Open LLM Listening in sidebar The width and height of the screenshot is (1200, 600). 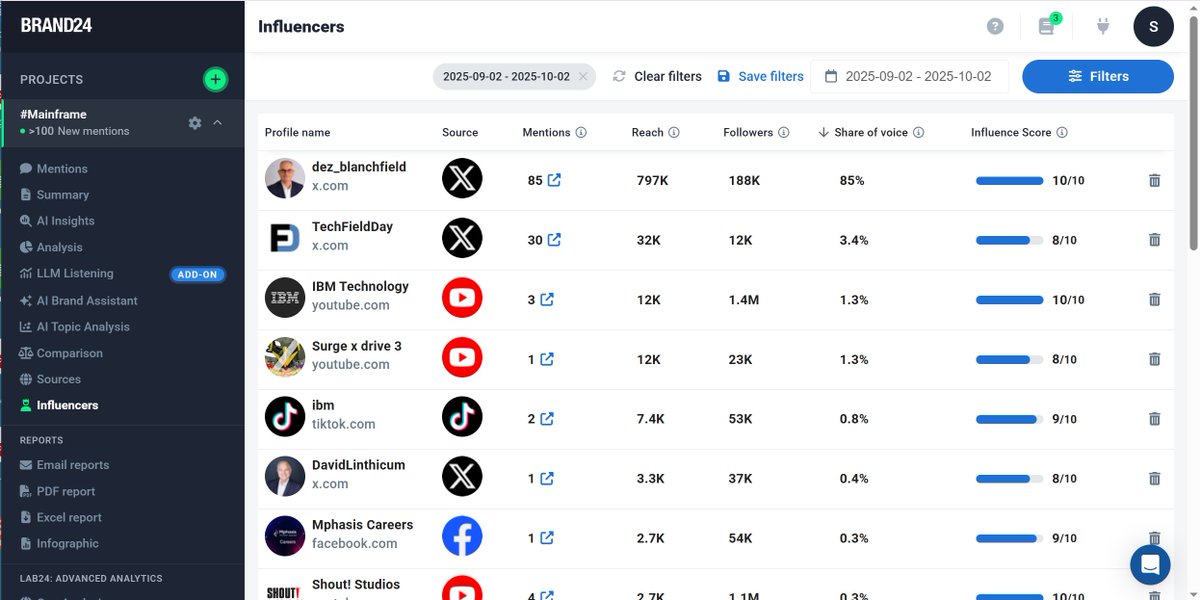click(75, 273)
